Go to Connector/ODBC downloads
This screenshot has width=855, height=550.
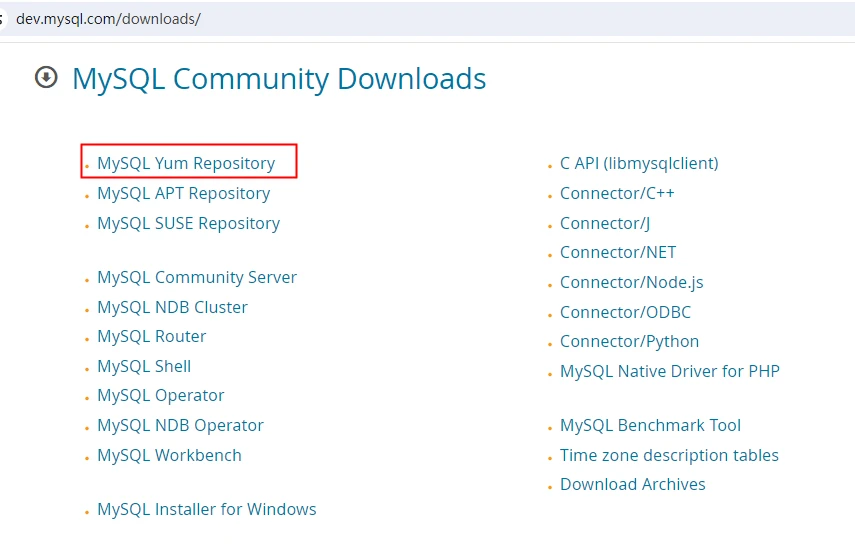point(625,312)
